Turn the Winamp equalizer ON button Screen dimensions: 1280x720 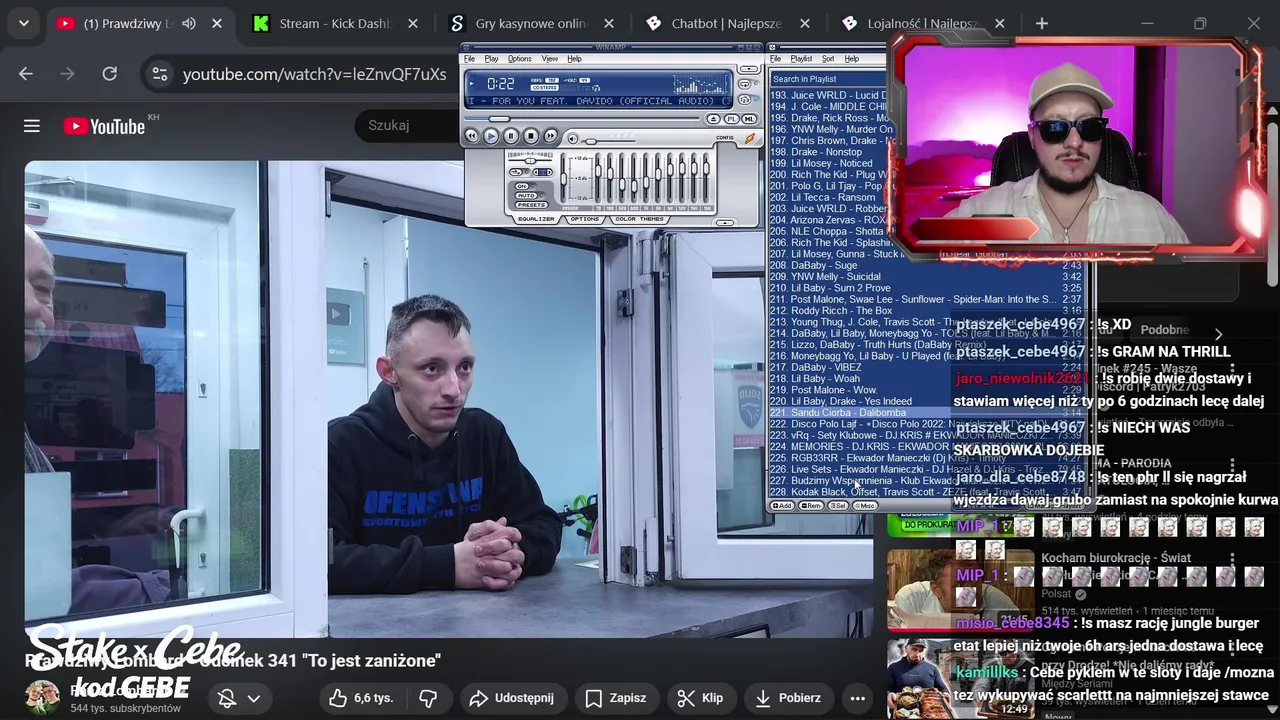pyautogui.click(x=522, y=186)
